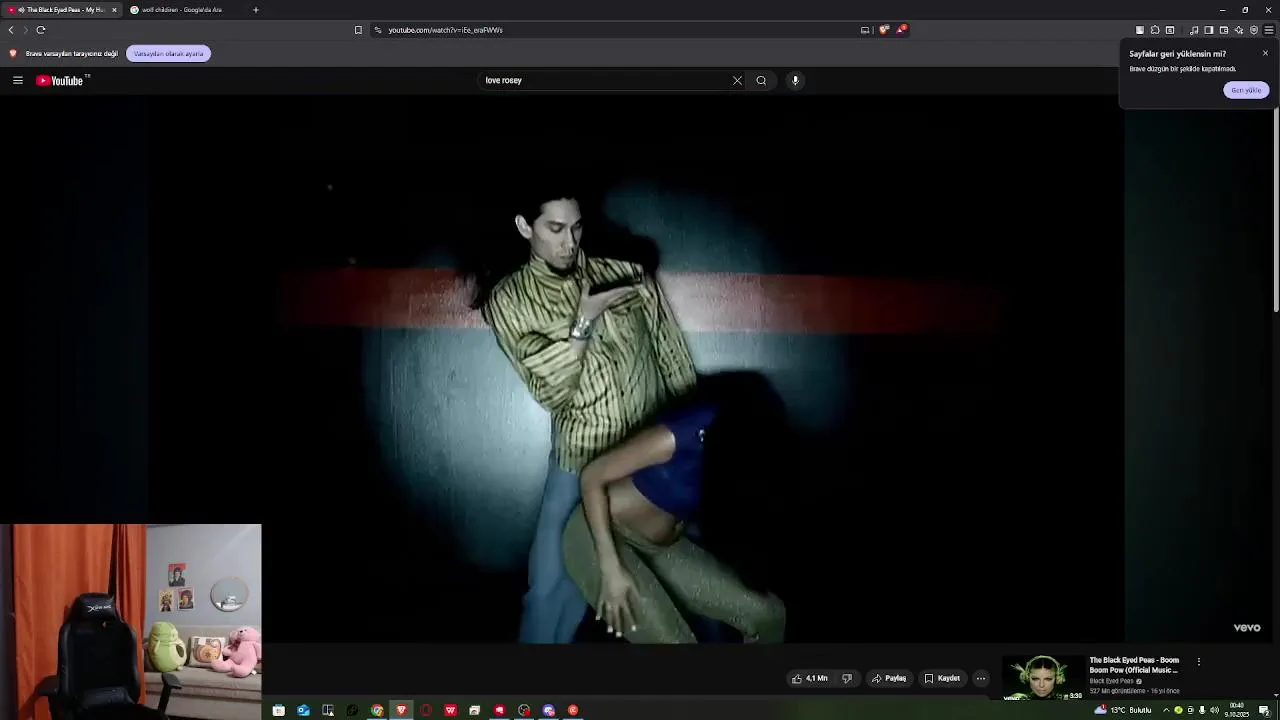This screenshot has height=720, width=1280.
Task: Open the Boom Boom Pow video thumbnail
Action: [x=1042, y=678]
